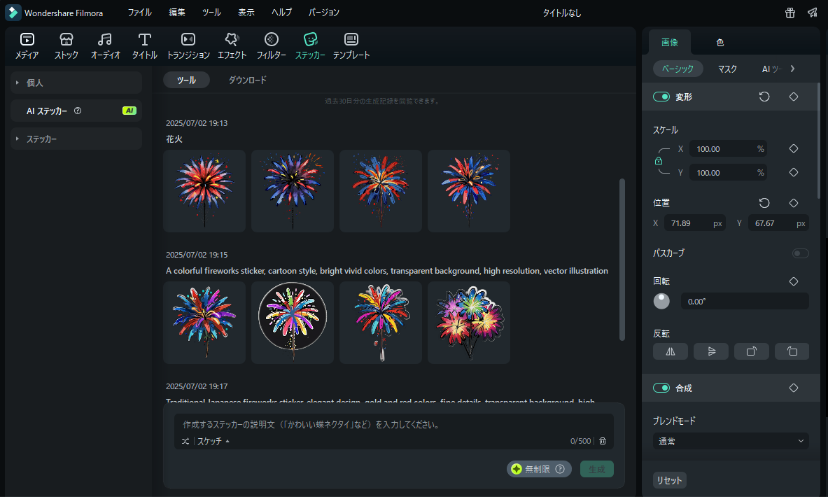Click the rotation dial knob
The width and height of the screenshot is (828, 497).
coord(662,301)
